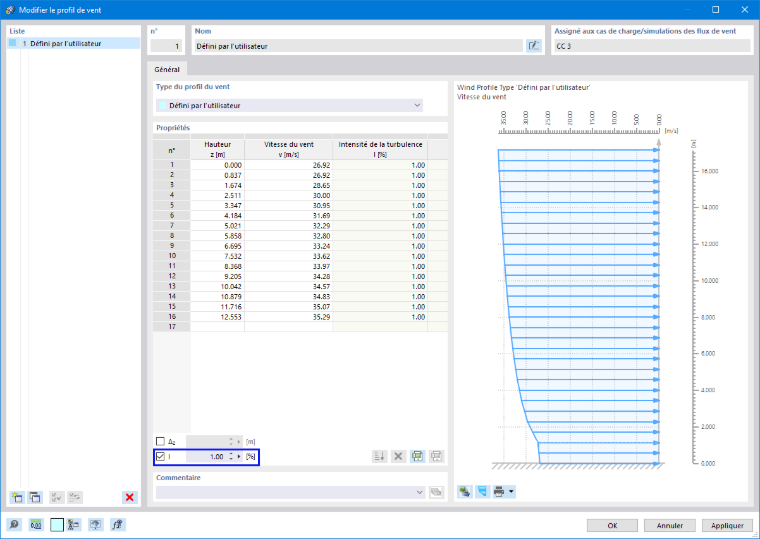Click the edit name icon beside Nom field

coord(534,46)
